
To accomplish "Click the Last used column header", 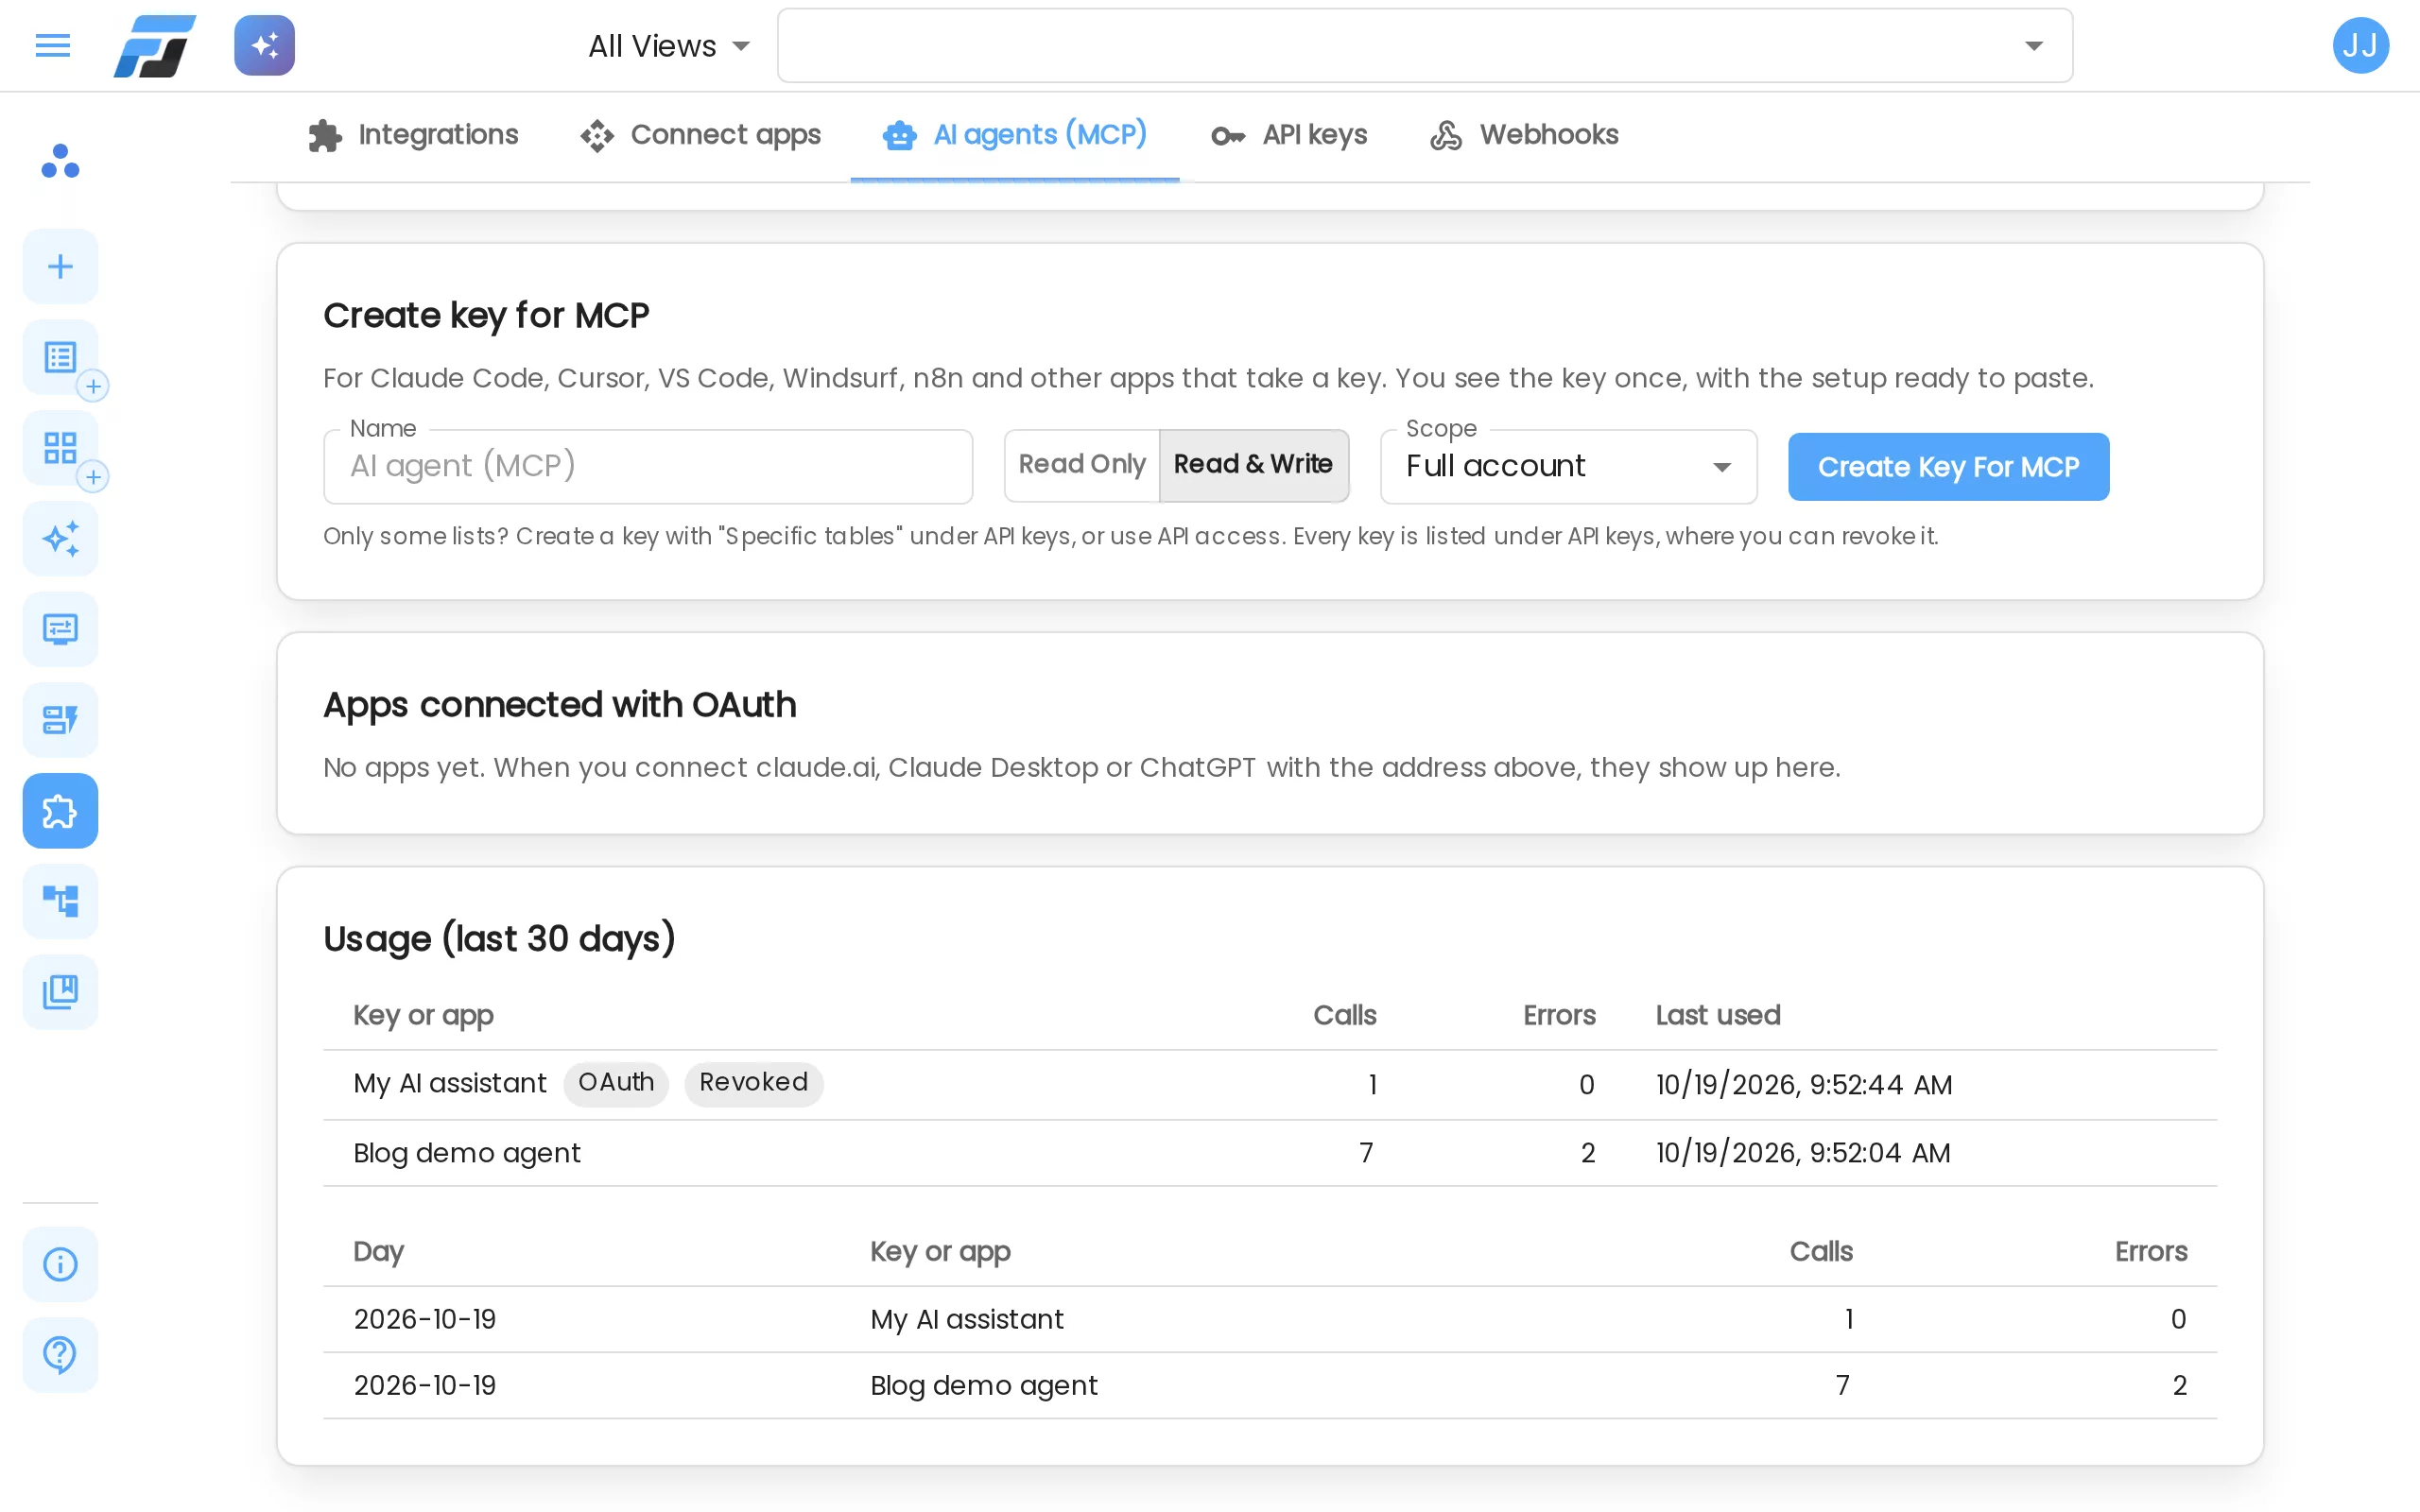I will click(x=1717, y=1015).
